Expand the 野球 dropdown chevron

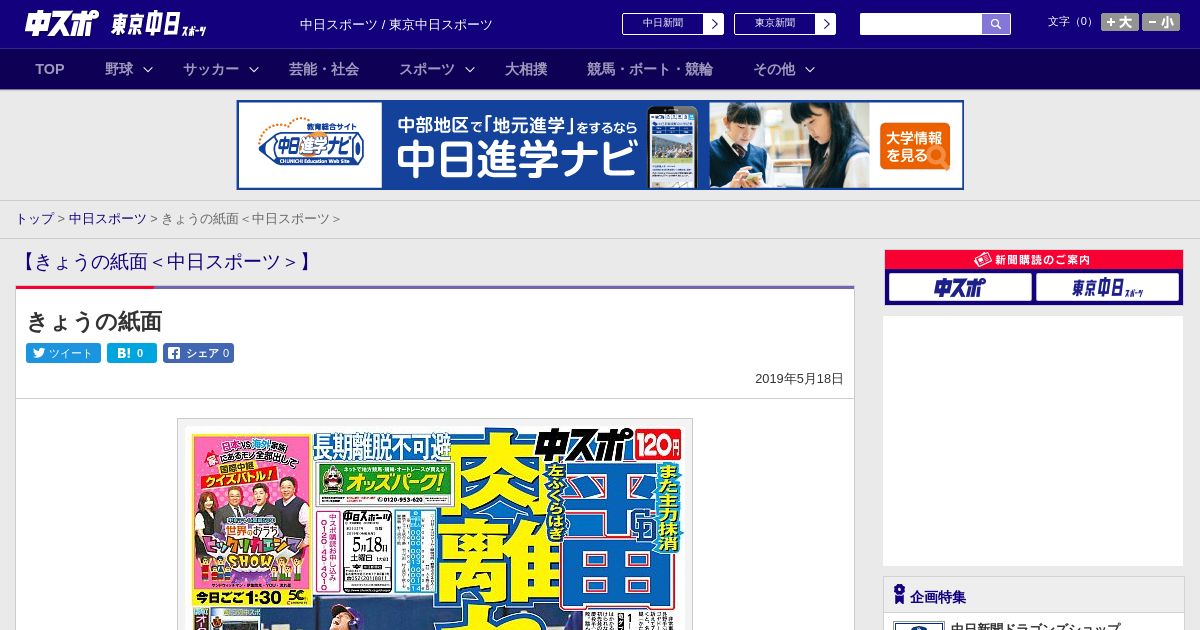pos(148,69)
